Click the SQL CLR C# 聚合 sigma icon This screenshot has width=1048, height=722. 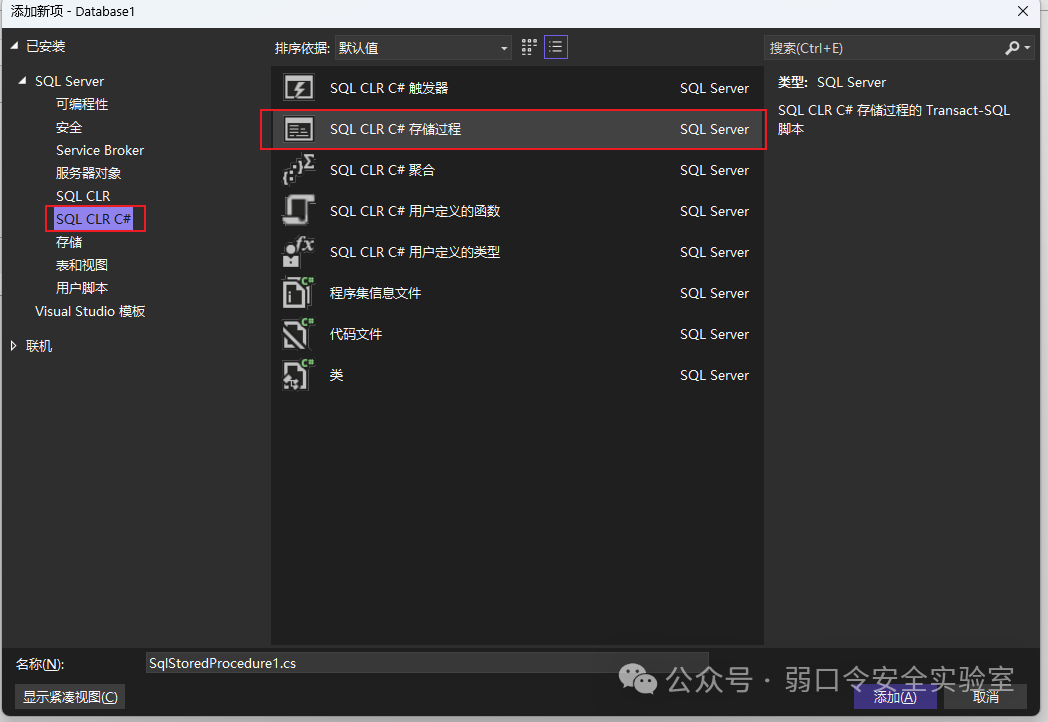pos(298,170)
